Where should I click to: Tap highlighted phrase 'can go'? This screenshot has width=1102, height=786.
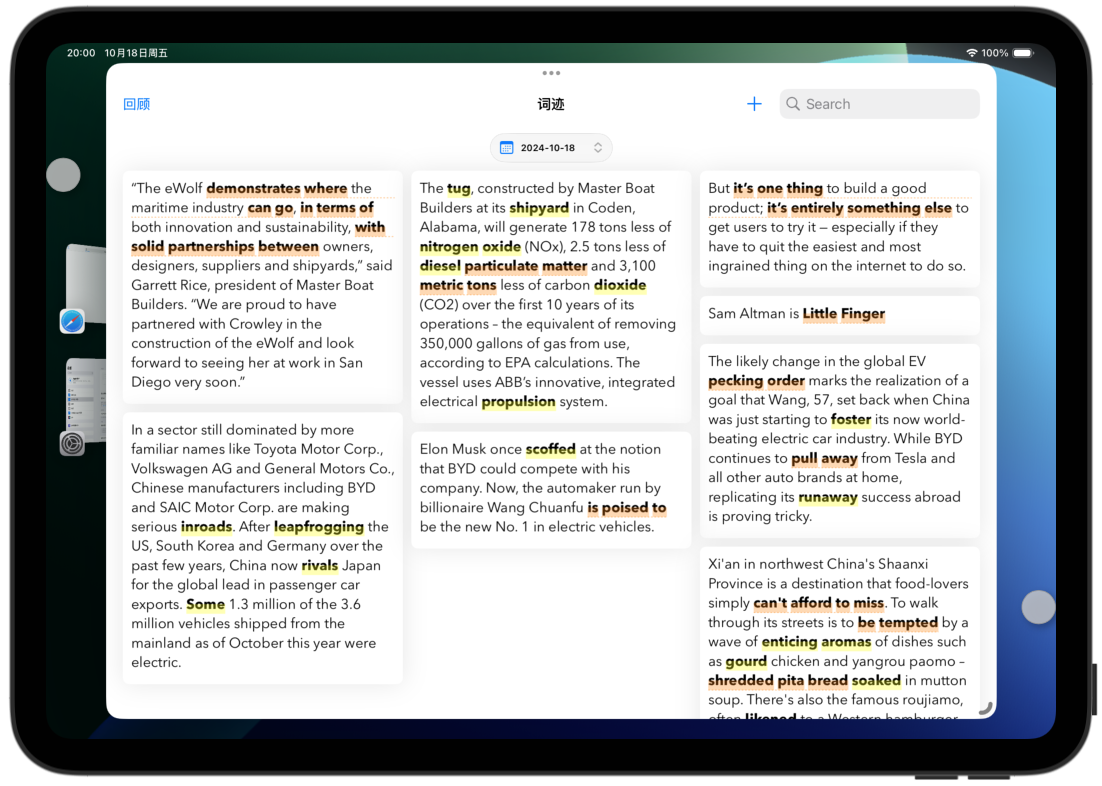tap(271, 208)
